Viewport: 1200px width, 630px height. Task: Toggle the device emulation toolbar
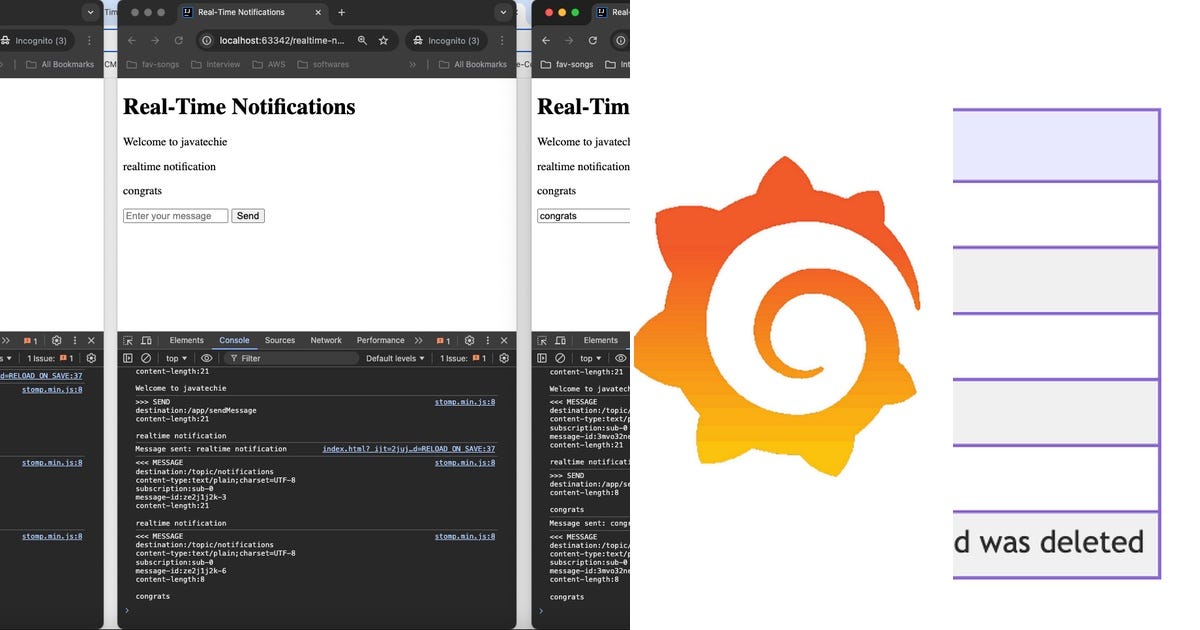147,340
